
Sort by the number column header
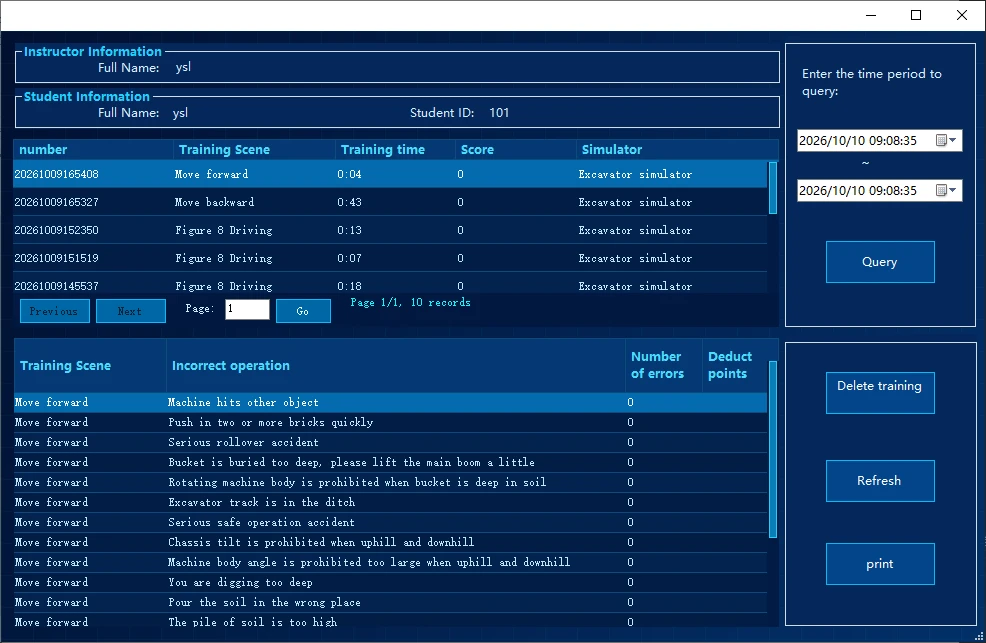(x=94, y=150)
